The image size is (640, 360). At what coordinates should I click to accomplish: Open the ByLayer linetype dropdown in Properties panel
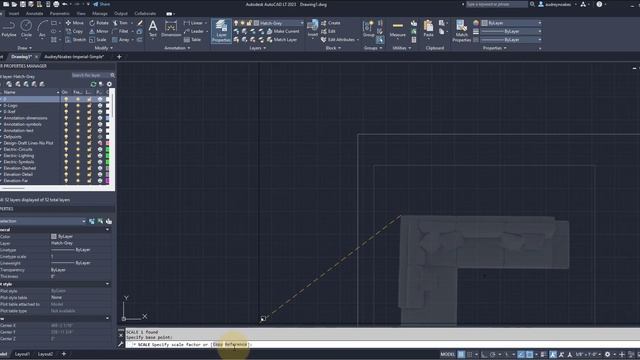(x=540, y=40)
